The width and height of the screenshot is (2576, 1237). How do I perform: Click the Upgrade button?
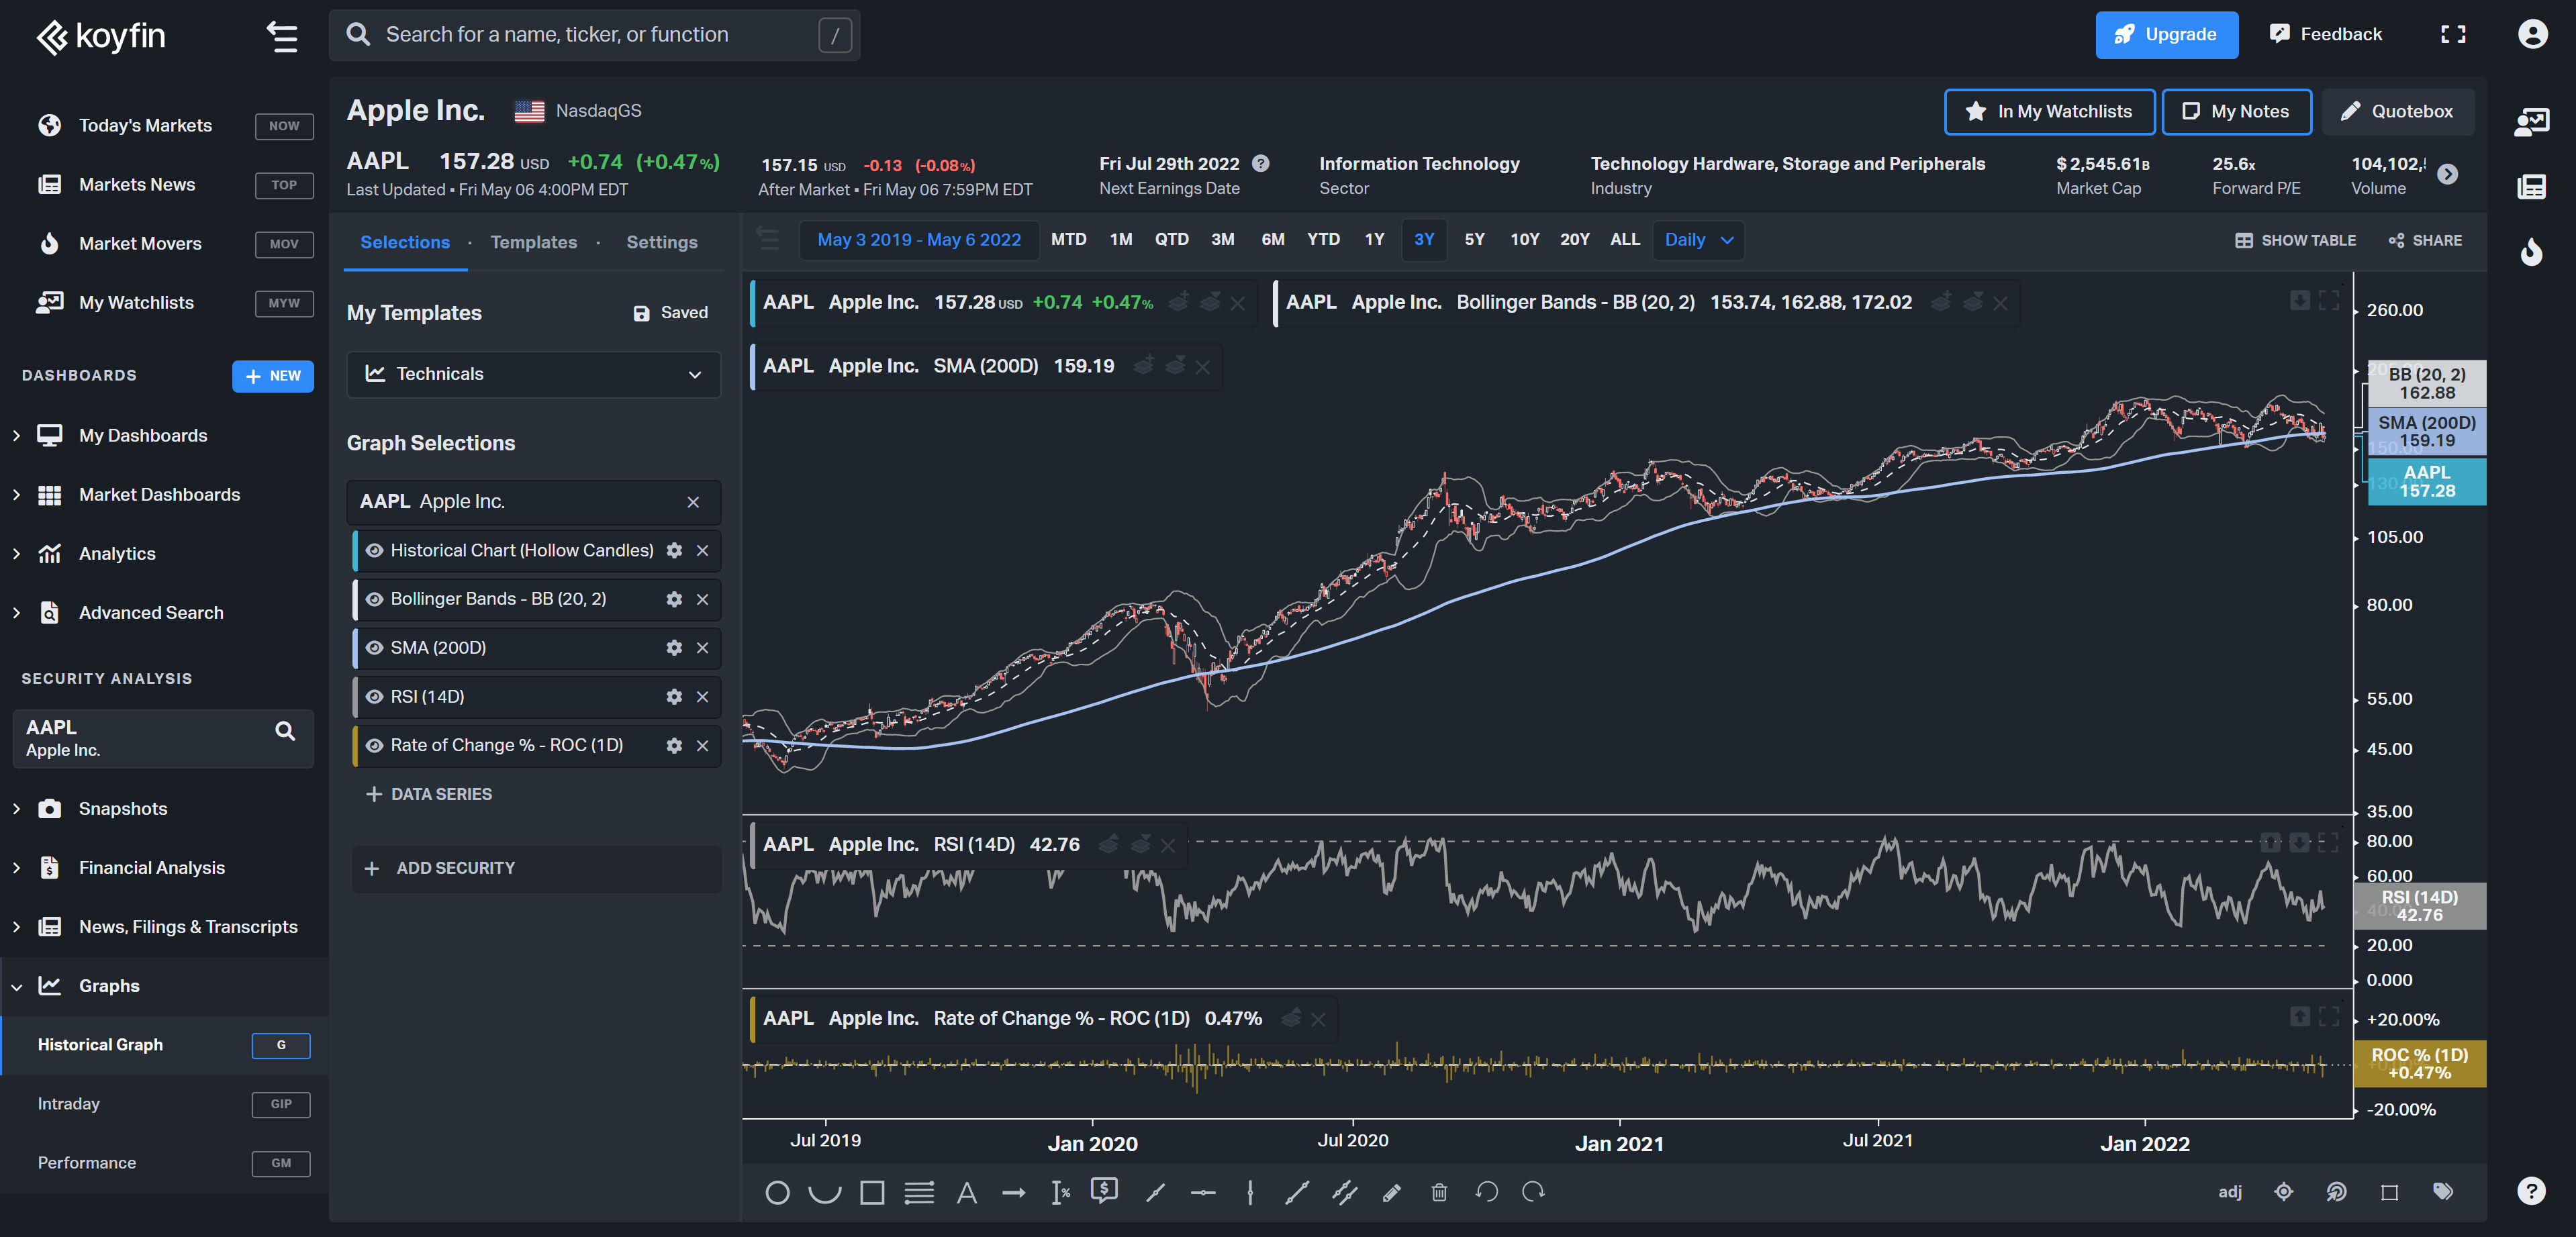tap(2166, 35)
